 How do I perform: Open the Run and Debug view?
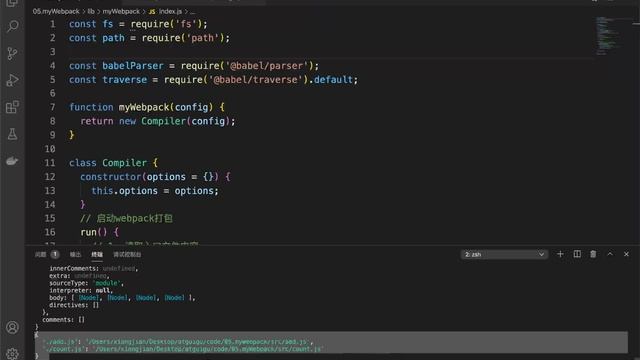tap(12, 80)
